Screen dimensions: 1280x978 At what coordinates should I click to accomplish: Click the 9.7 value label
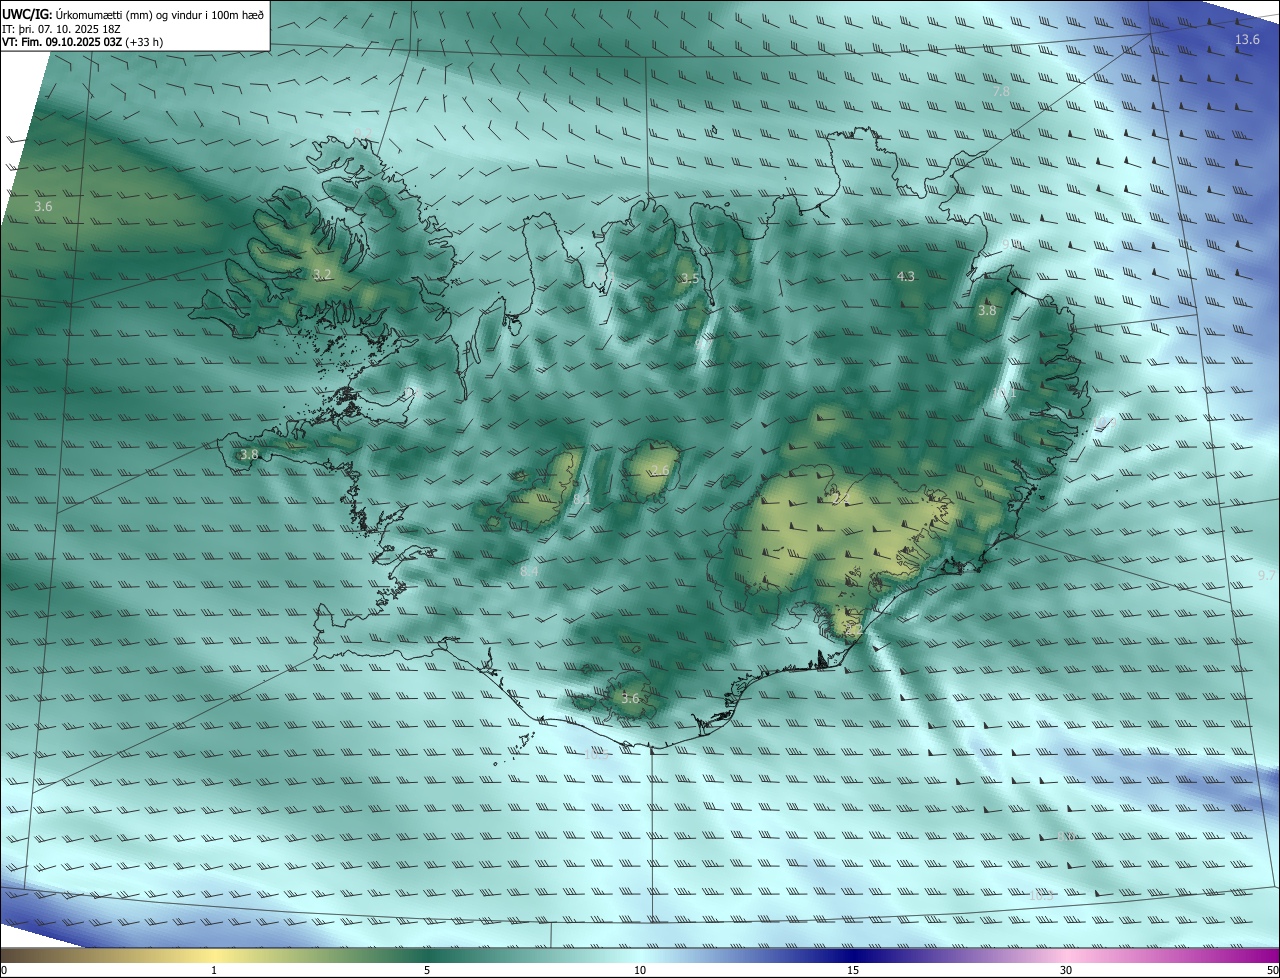click(x=1266, y=575)
